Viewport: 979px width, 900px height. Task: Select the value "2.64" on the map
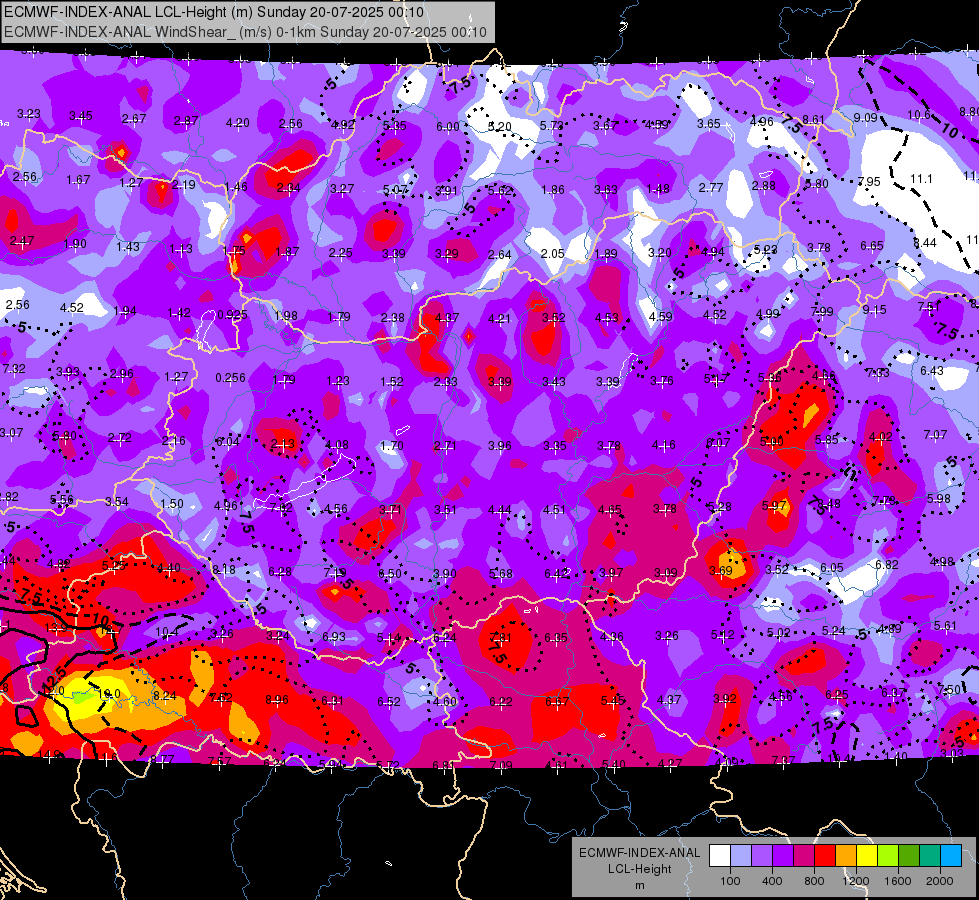pyautogui.click(x=499, y=254)
